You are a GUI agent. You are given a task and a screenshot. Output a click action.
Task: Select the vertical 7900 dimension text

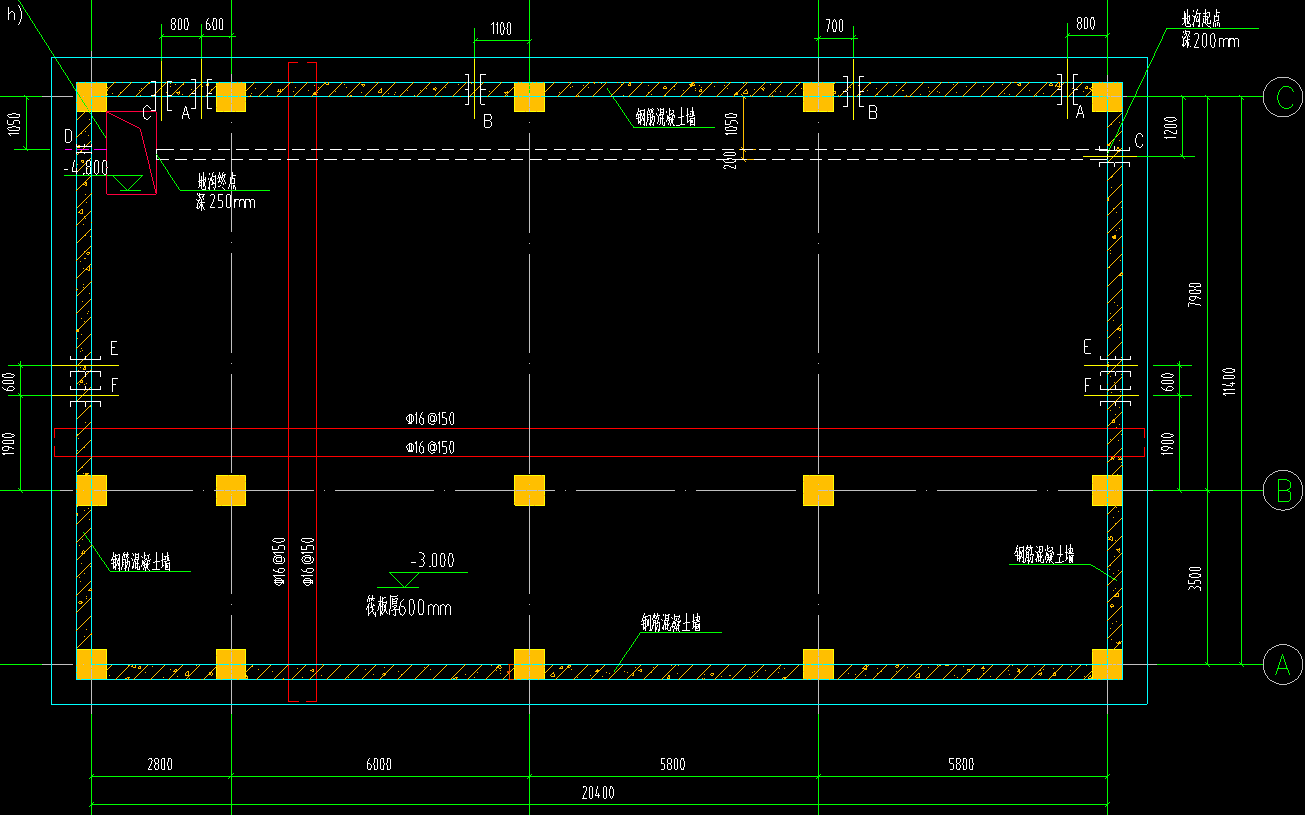tap(1195, 297)
